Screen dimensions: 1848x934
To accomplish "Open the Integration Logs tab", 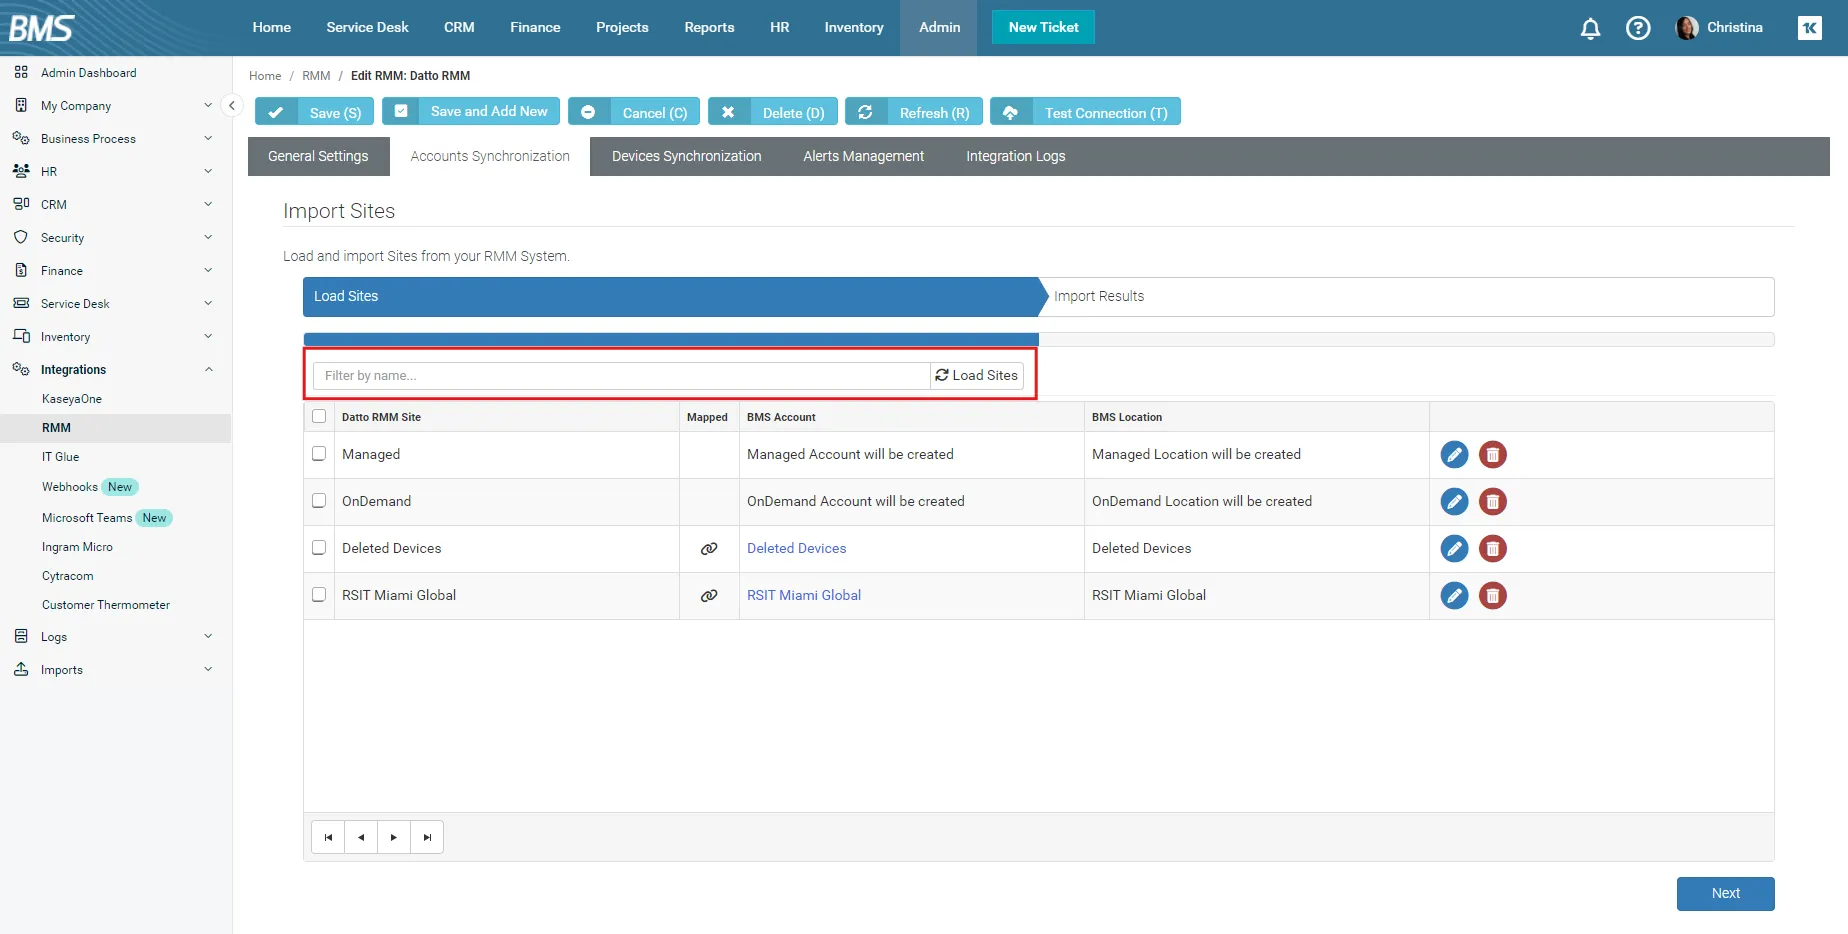I will click(1015, 156).
